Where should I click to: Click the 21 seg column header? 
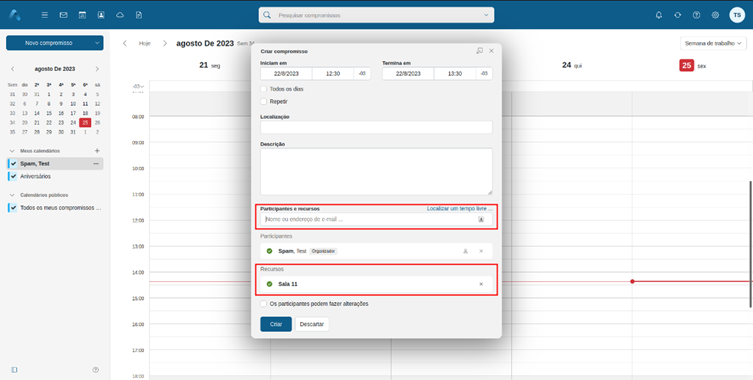[x=209, y=65]
